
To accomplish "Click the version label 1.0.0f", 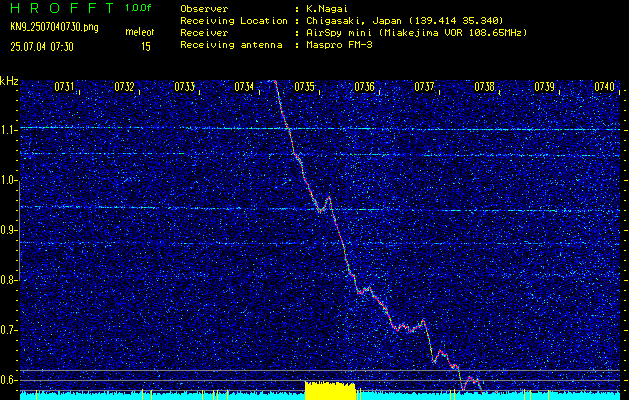I will (x=138, y=8).
